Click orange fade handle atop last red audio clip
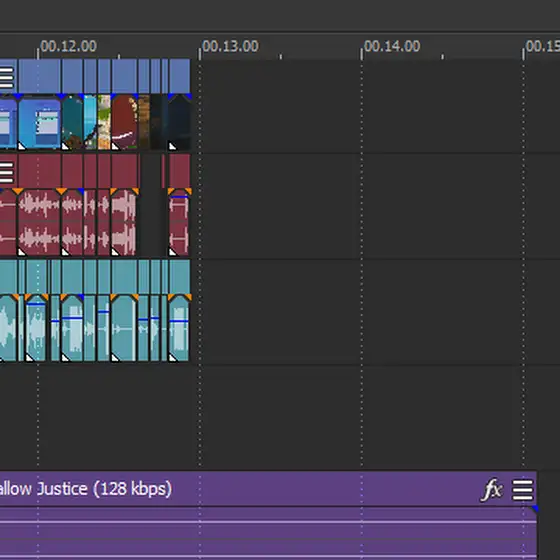The width and height of the screenshot is (560, 560). tap(171, 191)
